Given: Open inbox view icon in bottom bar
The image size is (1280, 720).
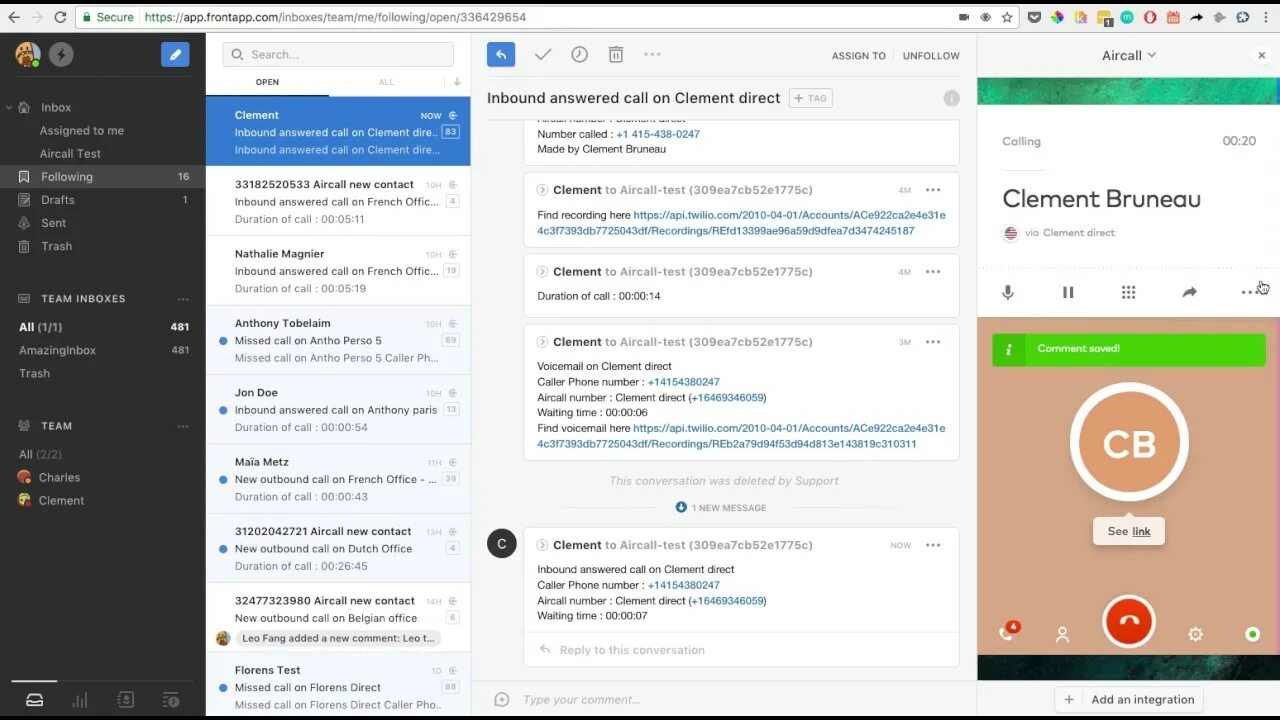Looking at the screenshot, I should [x=34, y=700].
